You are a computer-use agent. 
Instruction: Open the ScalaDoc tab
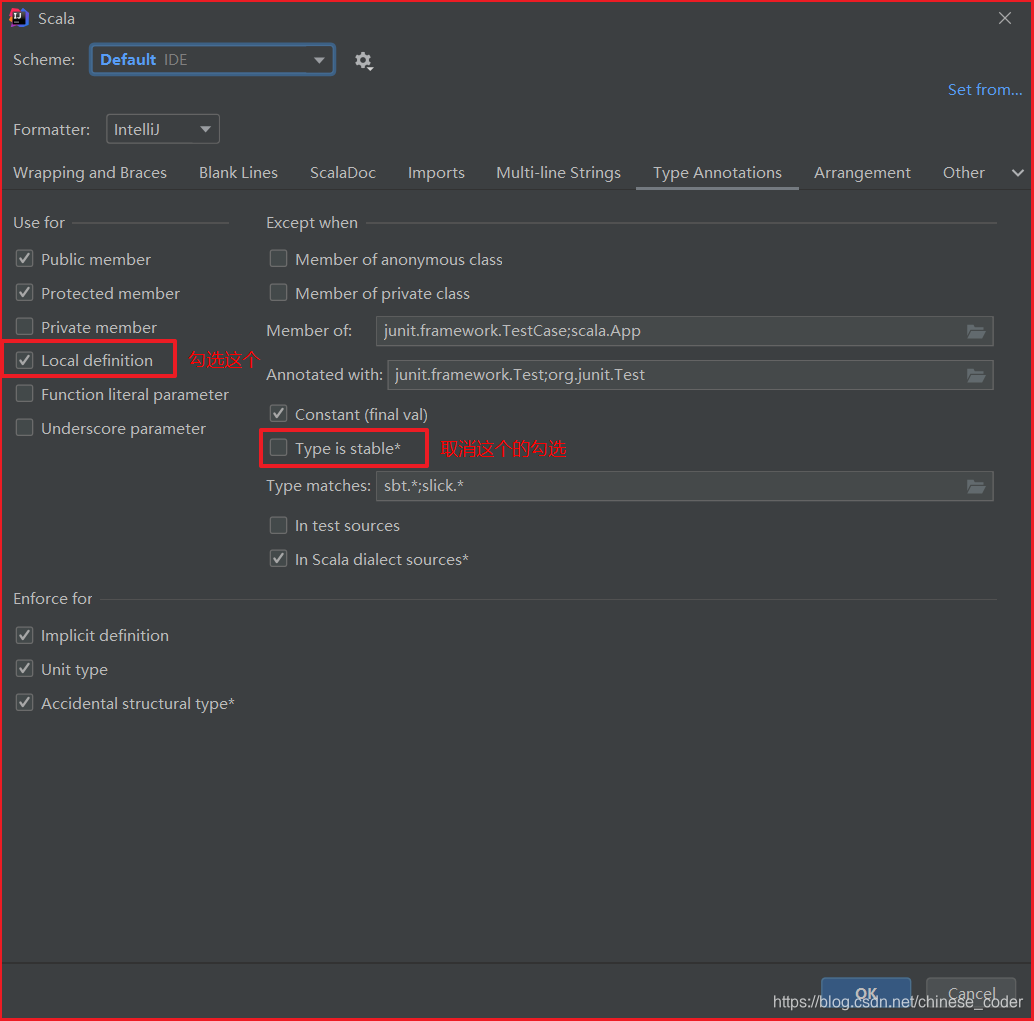(343, 173)
